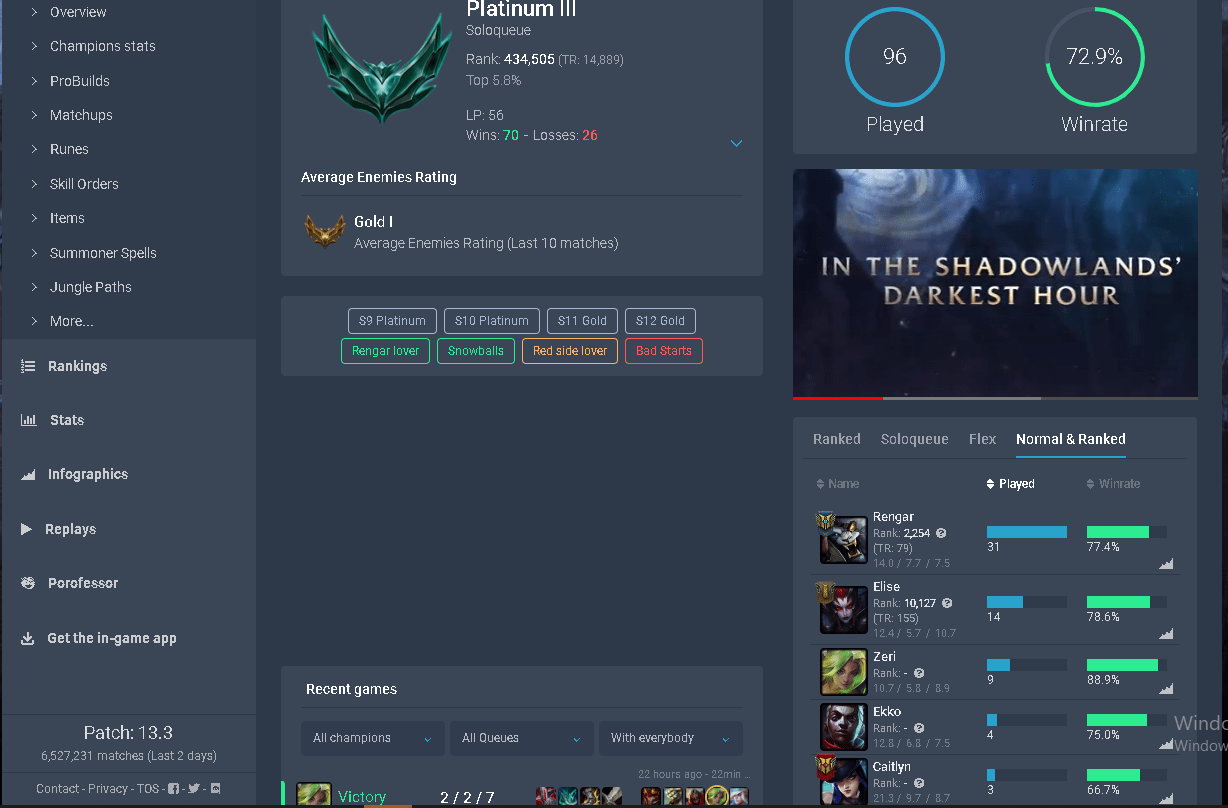This screenshot has height=808, width=1228.
Task: Click Elise's champion portrait
Action: point(844,609)
